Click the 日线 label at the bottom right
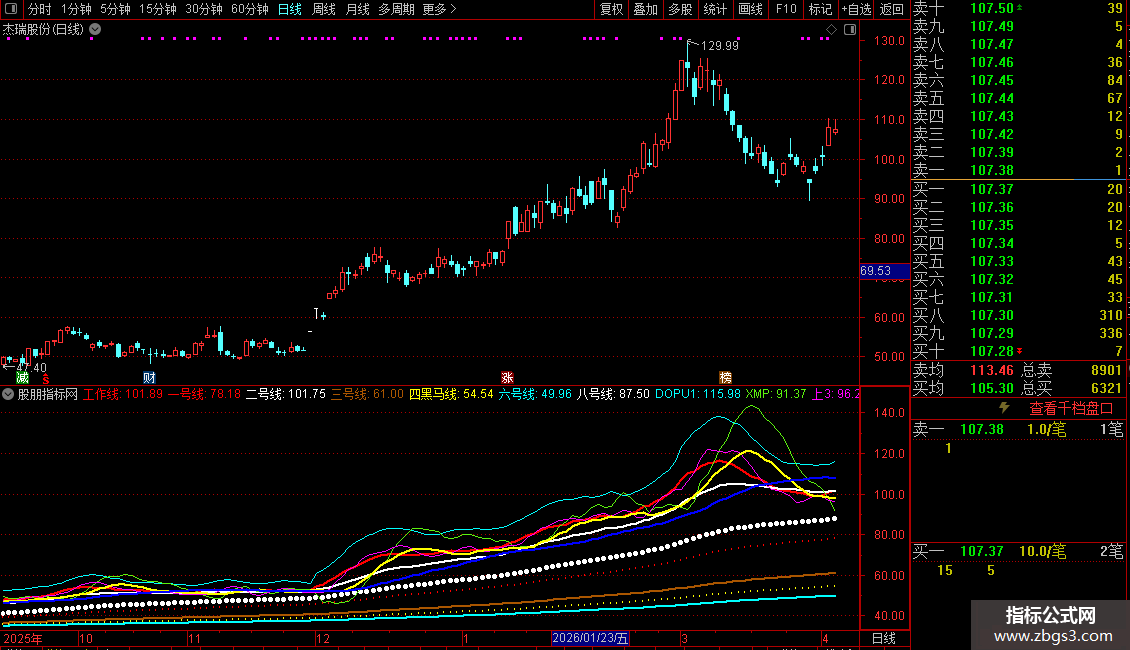 tap(884, 638)
